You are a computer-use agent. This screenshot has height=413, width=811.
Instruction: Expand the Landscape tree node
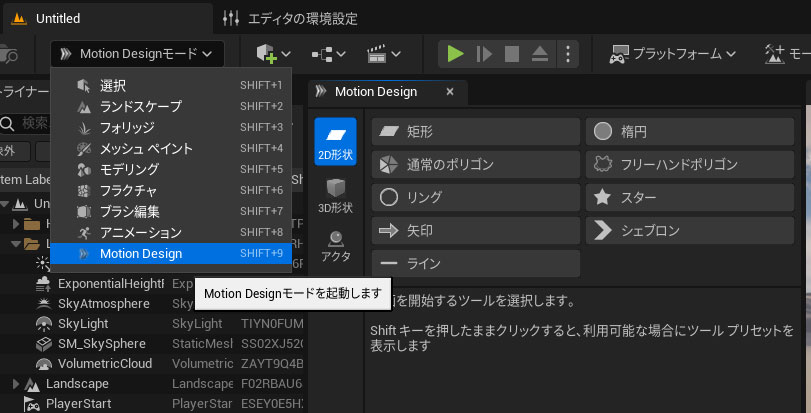tap(16, 384)
